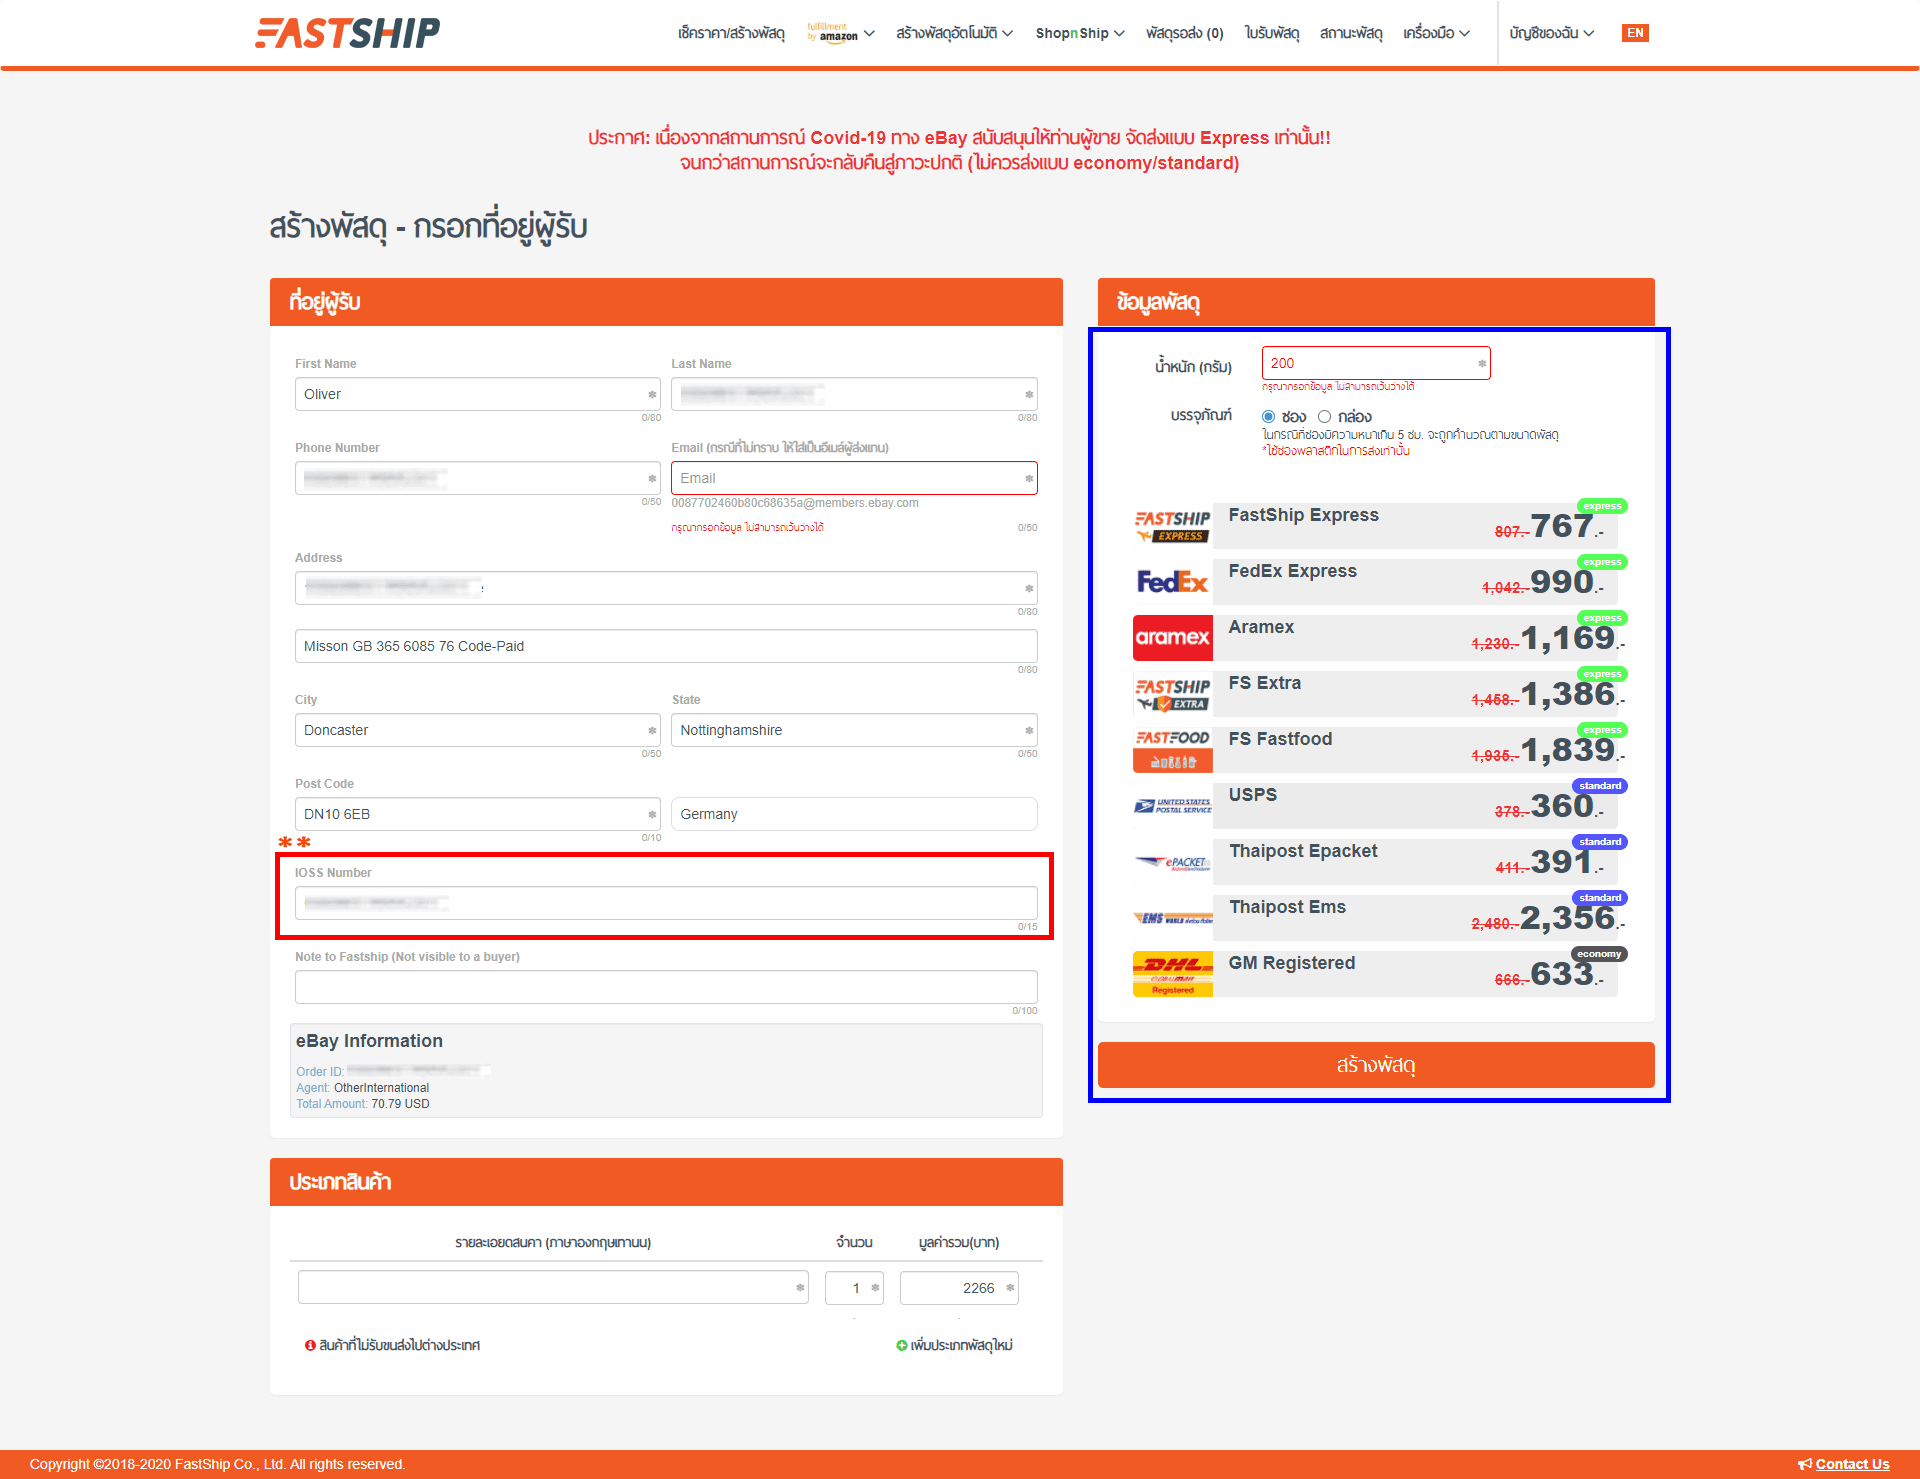Click the FastShip Express price 767 row
Image resolution: width=1920 pixels, height=1479 pixels.
point(1374,526)
